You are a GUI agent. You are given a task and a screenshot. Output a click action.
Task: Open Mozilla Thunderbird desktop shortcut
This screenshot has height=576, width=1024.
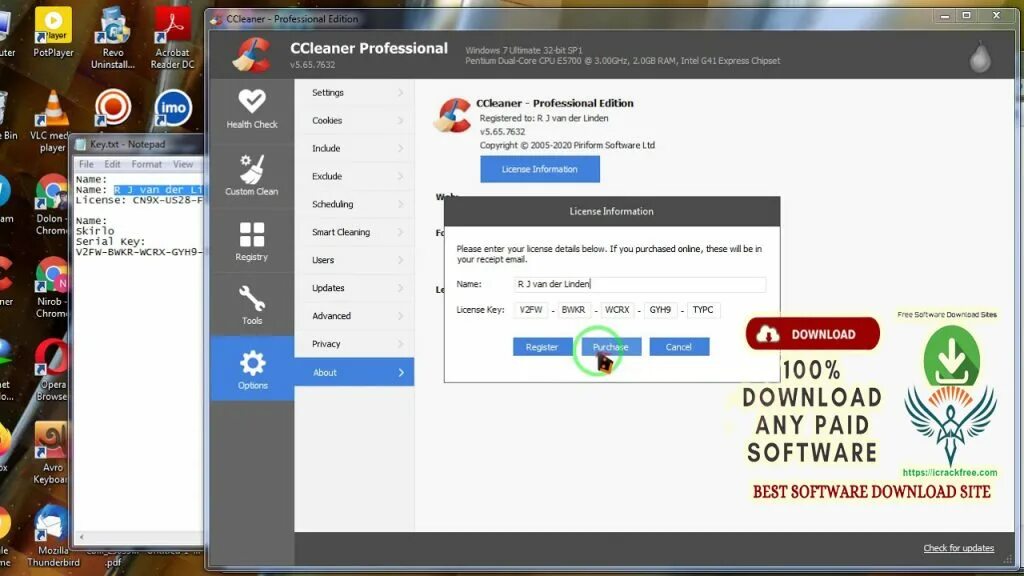pyautogui.click(x=52, y=537)
